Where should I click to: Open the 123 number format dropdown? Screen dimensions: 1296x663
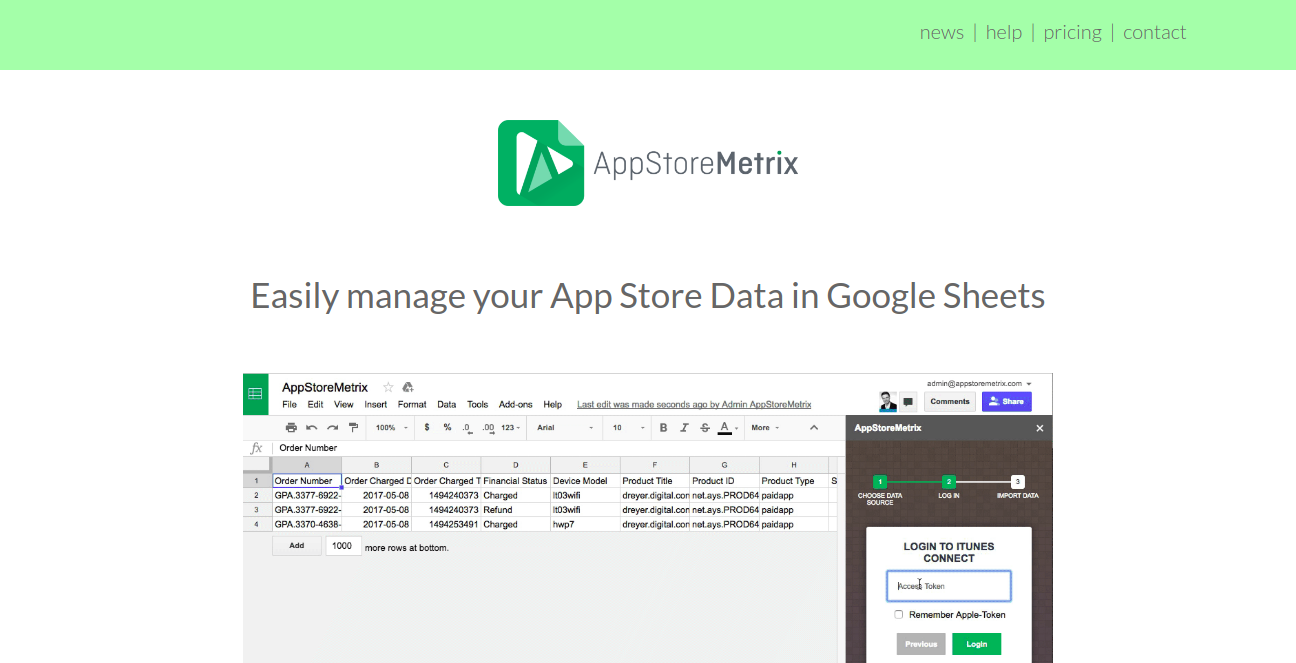[x=511, y=428]
